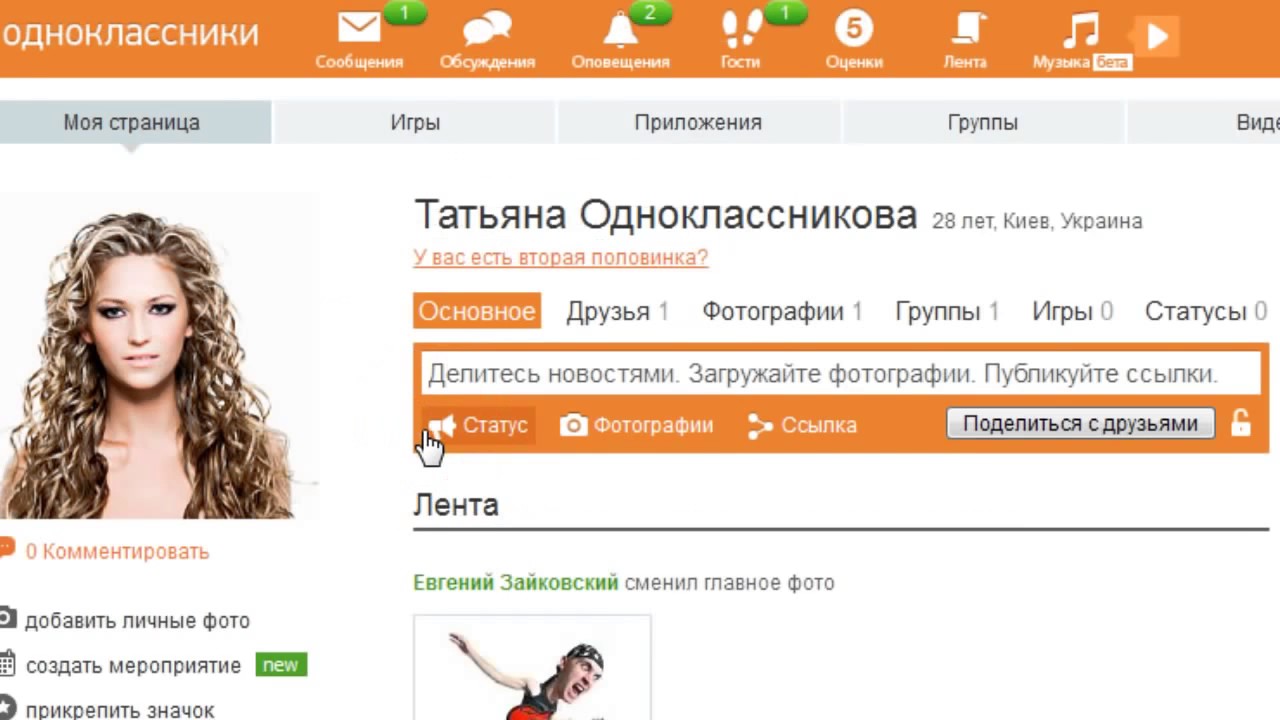Click the 'бета' label next to Музыка
Screen dimensions: 1280x720
tap(1111, 62)
